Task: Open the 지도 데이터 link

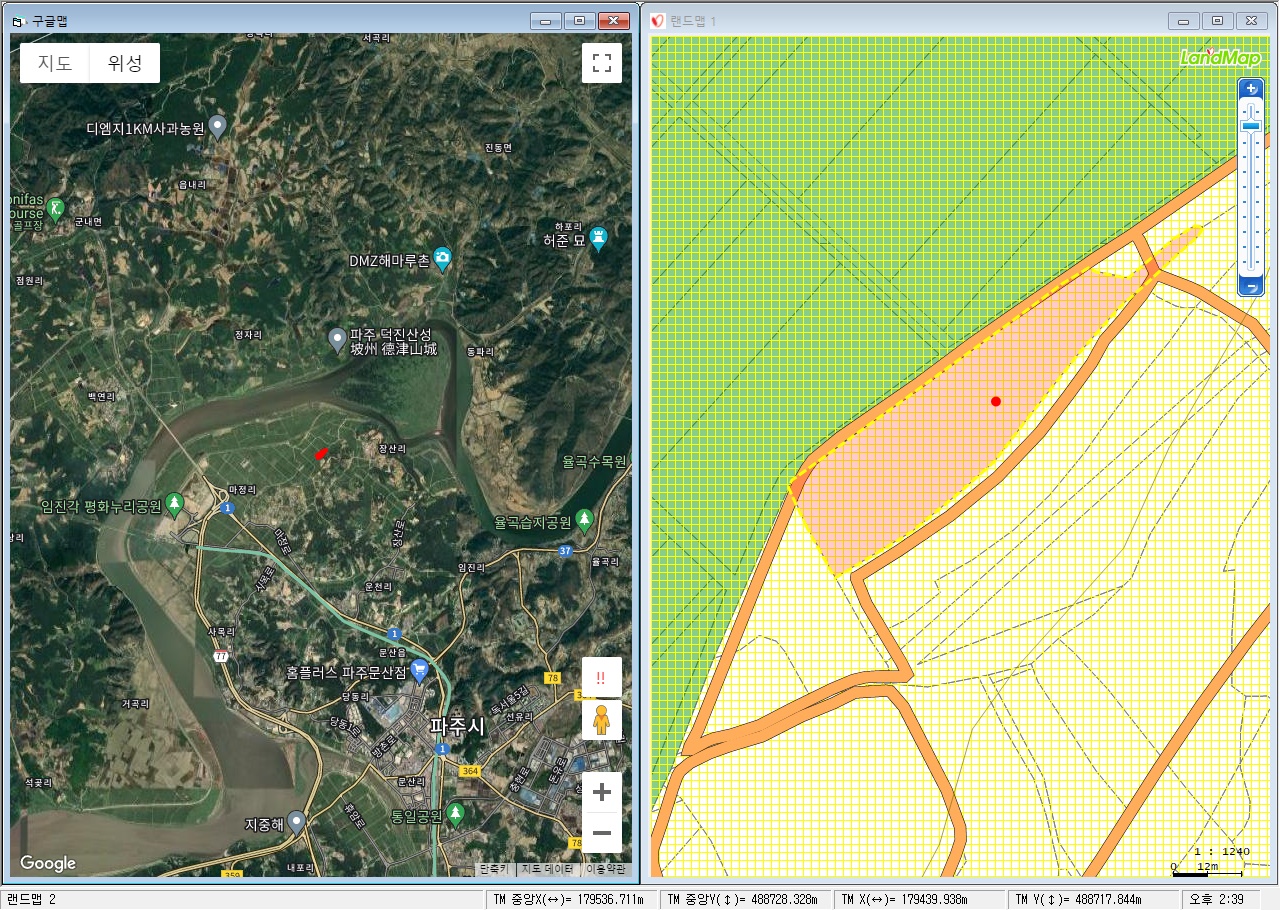Action: tap(546, 869)
